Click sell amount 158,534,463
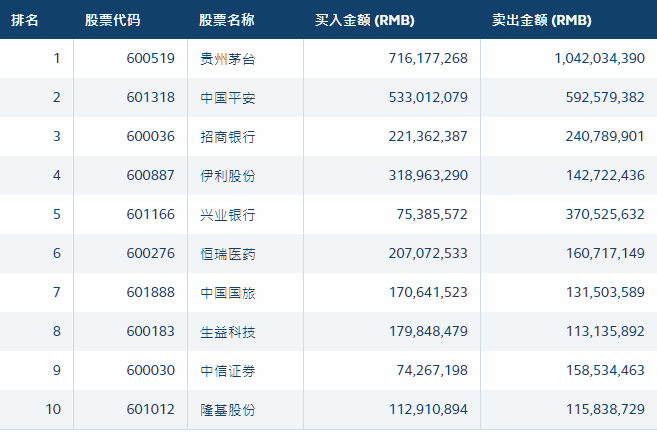The height and width of the screenshot is (432, 657). [605, 370]
